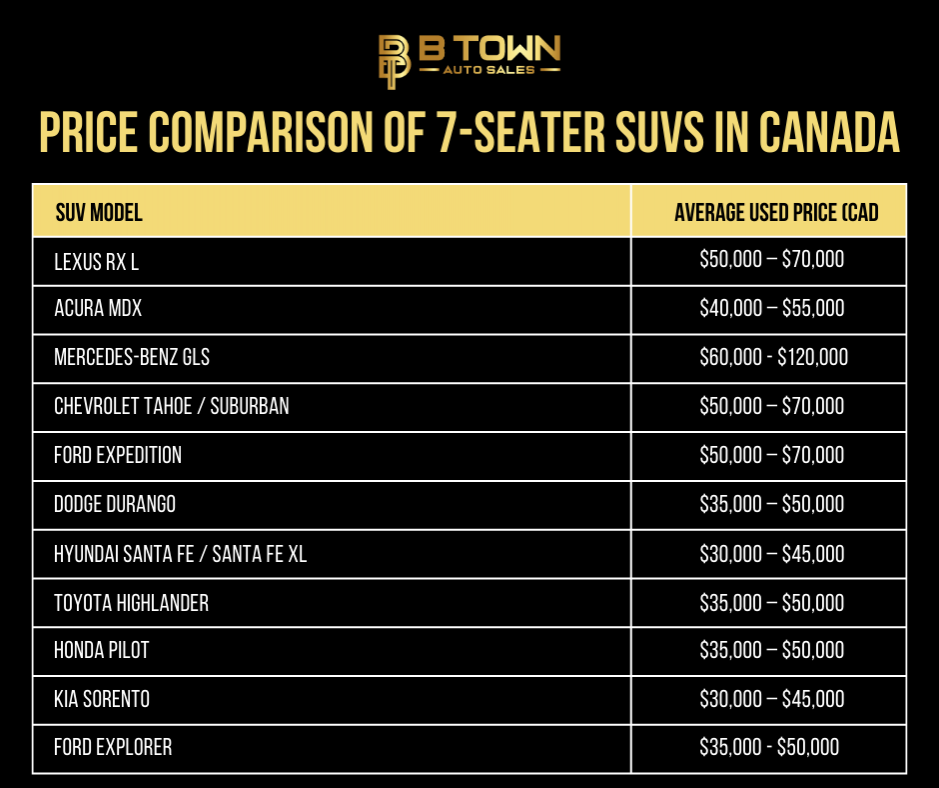Select the SUV Model column header
Screen dimensions: 939x788
click(x=332, y=211)
